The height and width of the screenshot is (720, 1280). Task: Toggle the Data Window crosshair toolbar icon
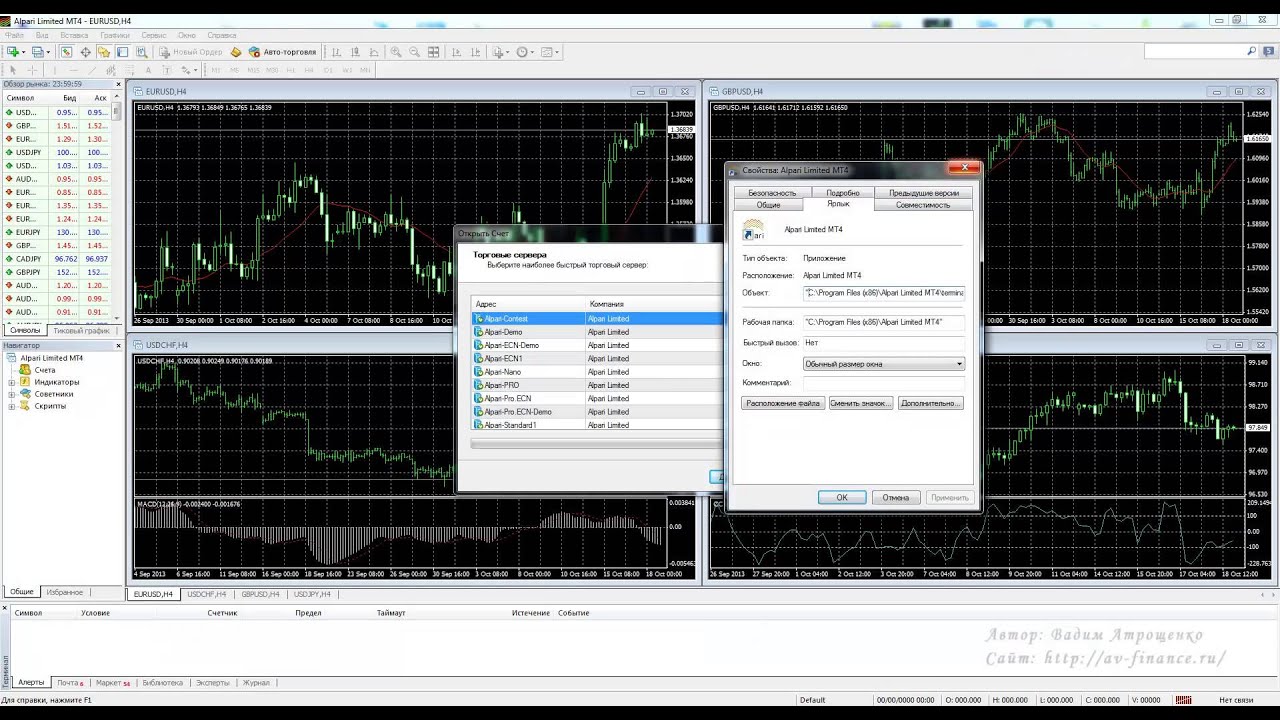tap(85, 52)
